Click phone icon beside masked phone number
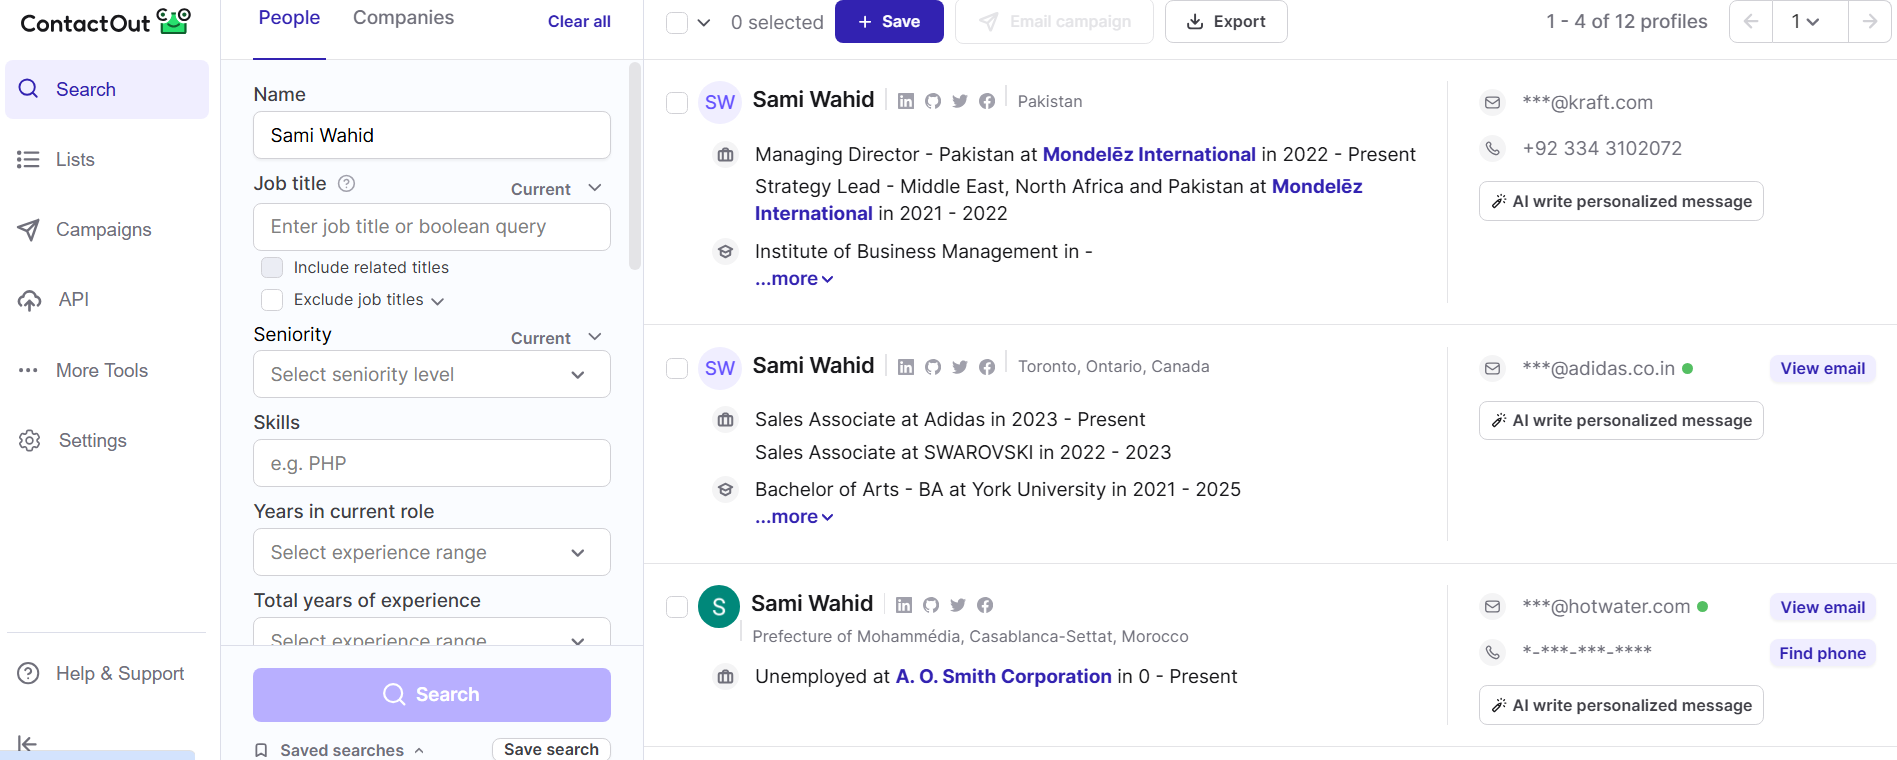This screenshot has width=1897, height=760. 1492,652
